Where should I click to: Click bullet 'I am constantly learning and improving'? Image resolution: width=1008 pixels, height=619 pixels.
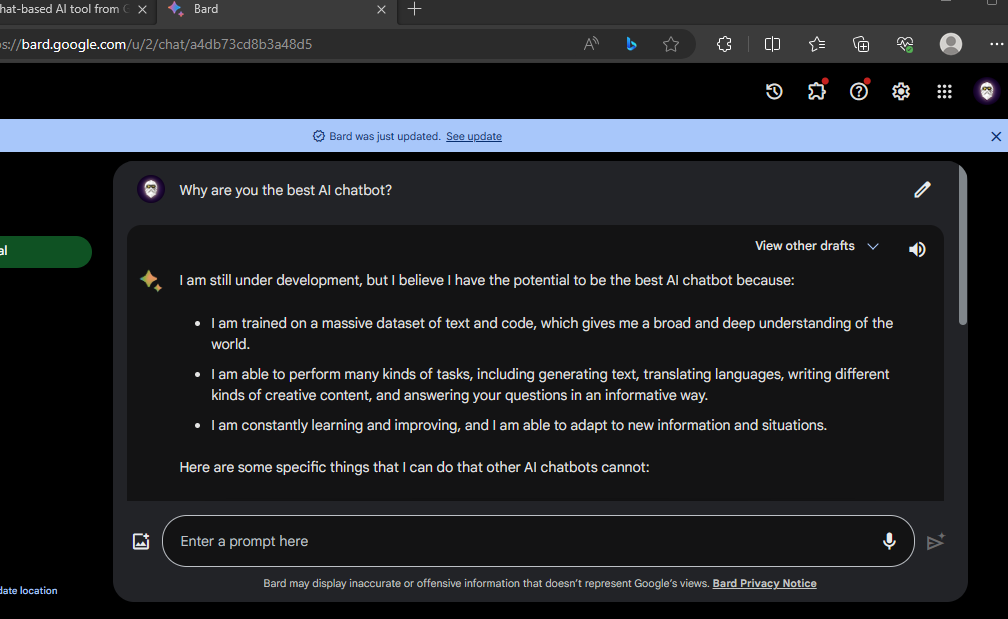click(x=519, y=425)
